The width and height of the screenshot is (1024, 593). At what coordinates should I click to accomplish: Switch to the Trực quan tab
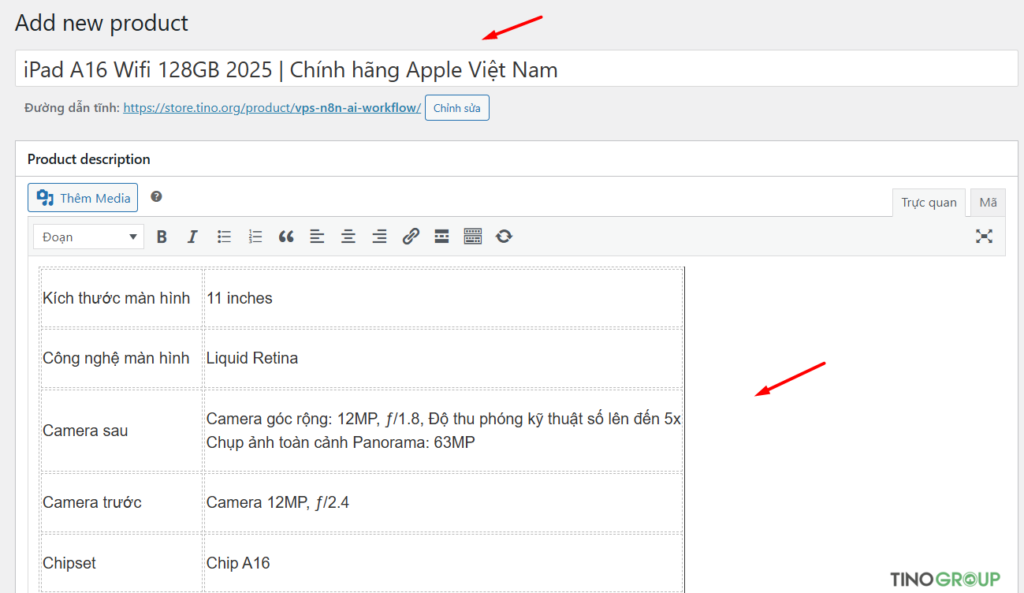tap(929, 202)
